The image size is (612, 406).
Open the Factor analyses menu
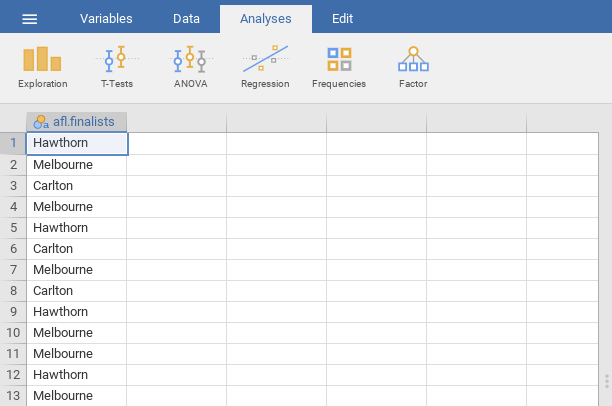click(413, 67)
